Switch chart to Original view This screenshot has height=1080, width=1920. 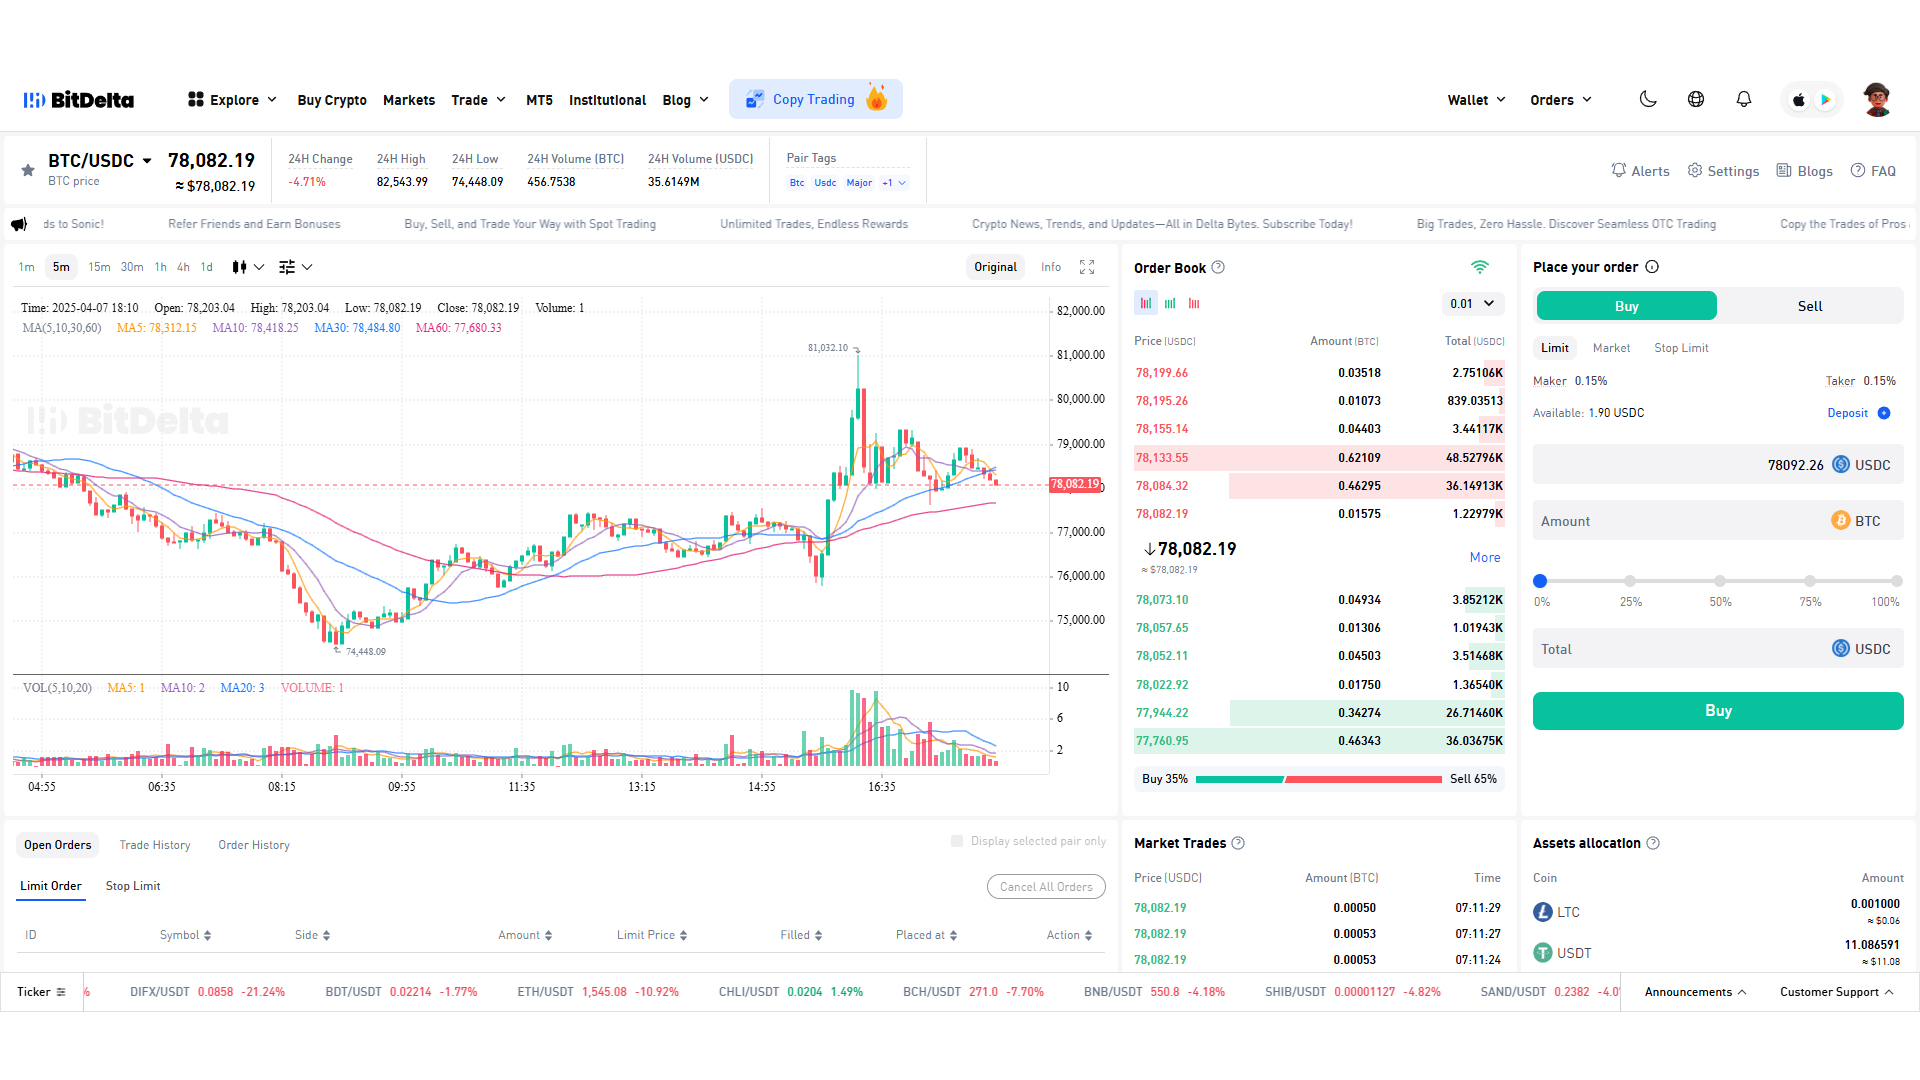point(995,267)
